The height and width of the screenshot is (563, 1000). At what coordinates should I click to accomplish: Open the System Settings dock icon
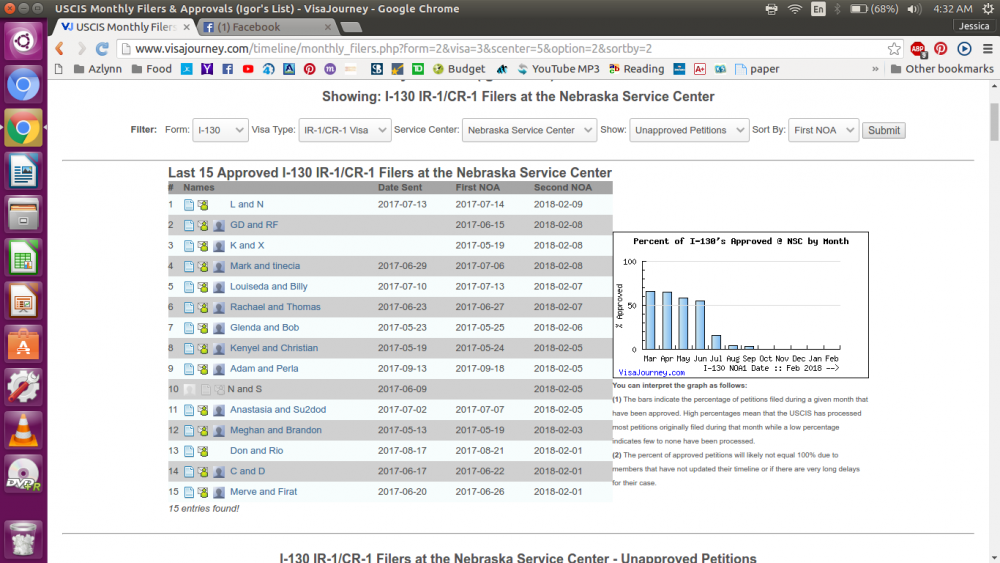[x=23, y=387]
